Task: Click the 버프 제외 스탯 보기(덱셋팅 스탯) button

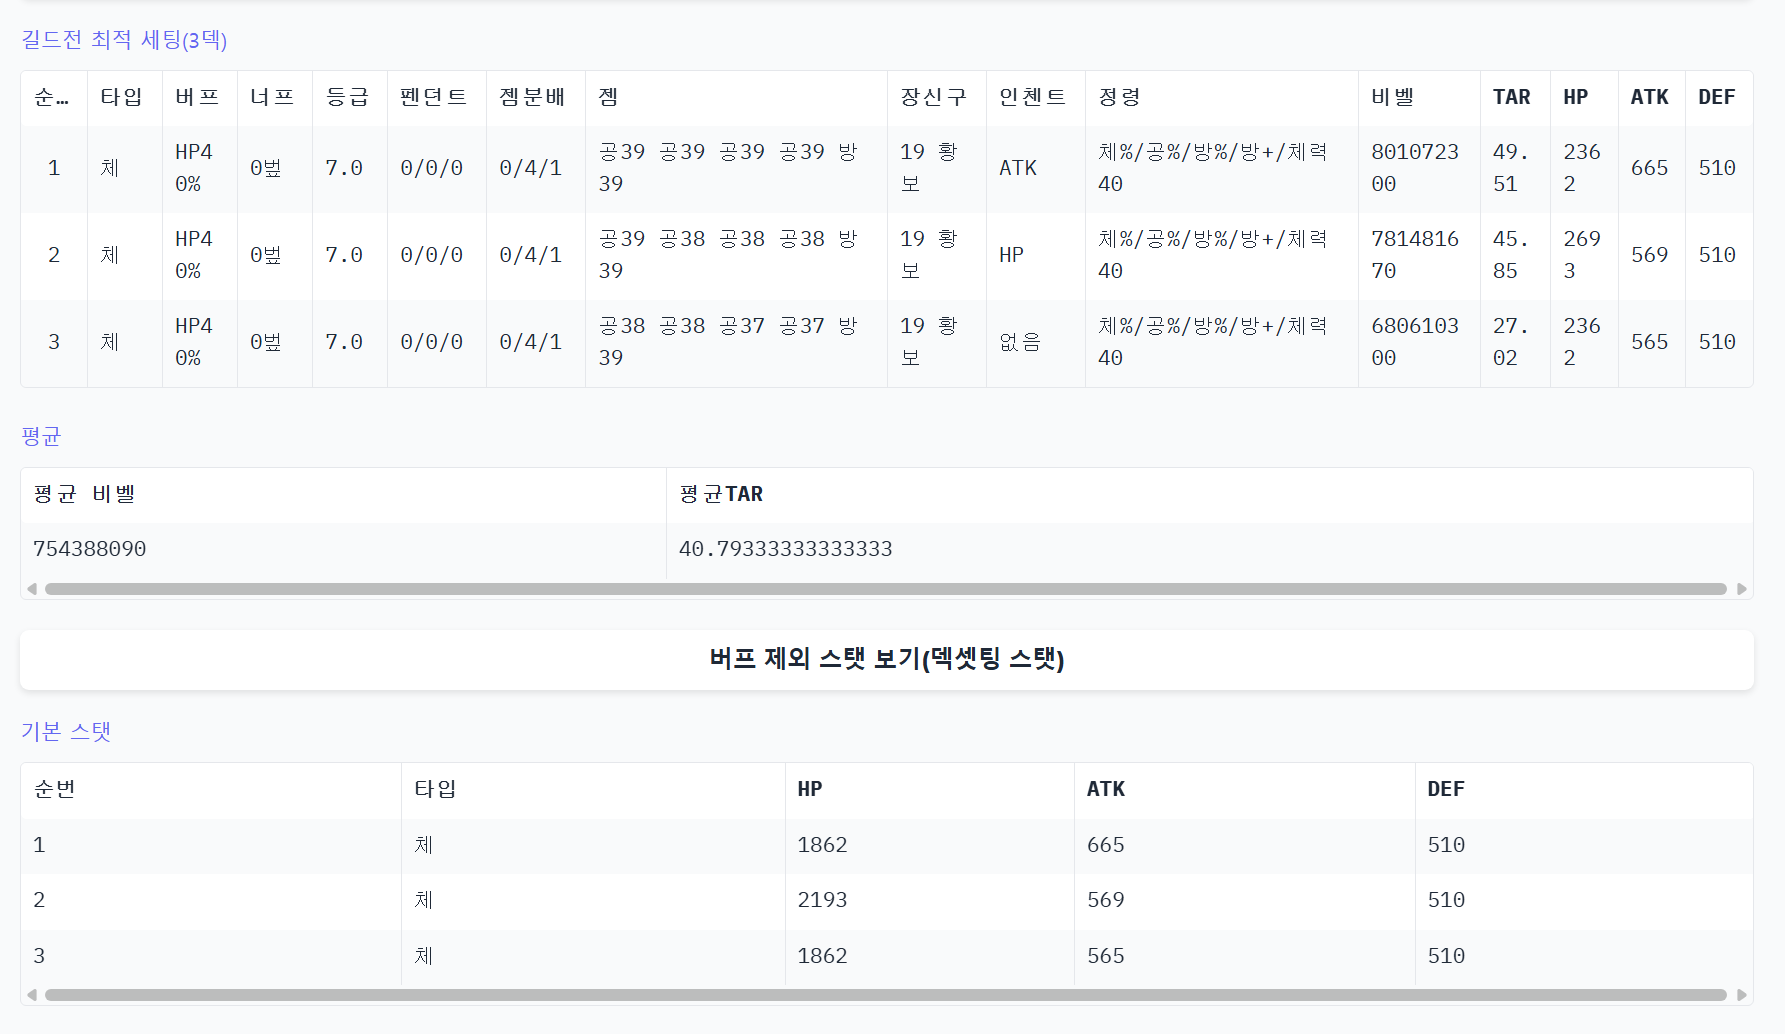Action: [x=886, y=659]
